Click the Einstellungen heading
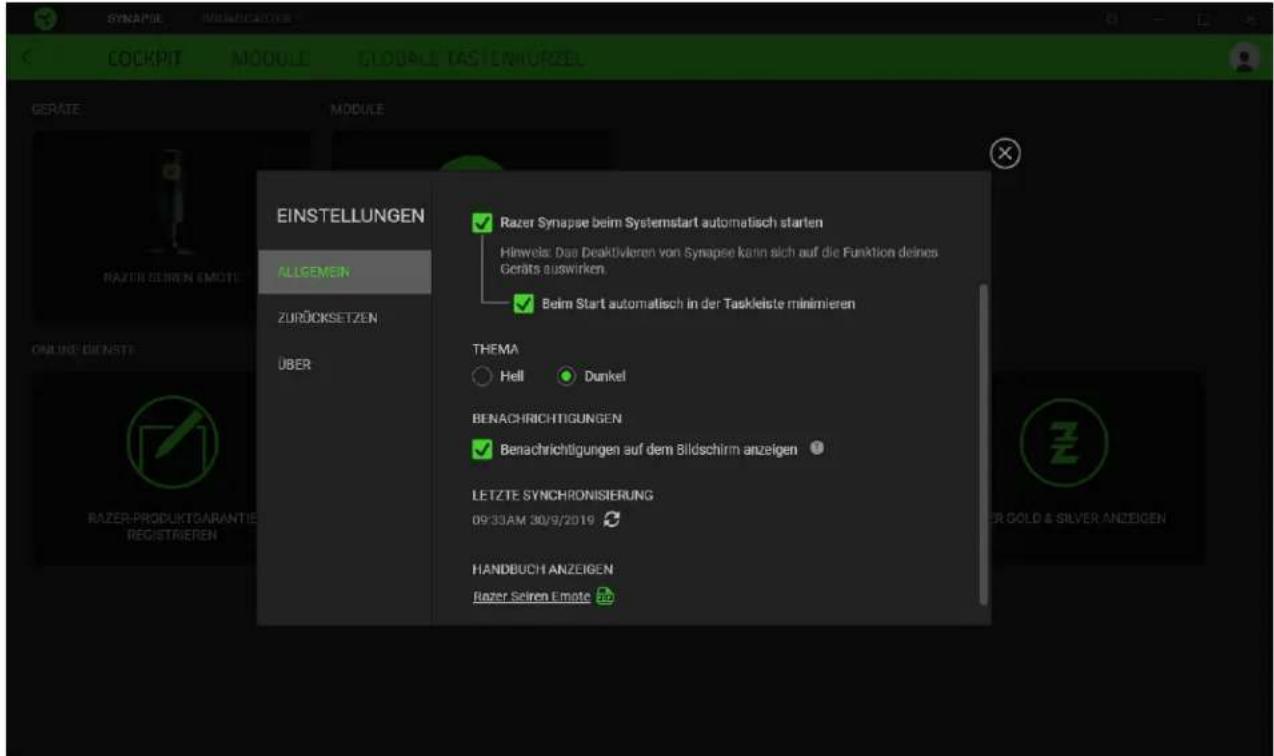Viewport: 1274px width, 756px height. (x=350, y=216)
